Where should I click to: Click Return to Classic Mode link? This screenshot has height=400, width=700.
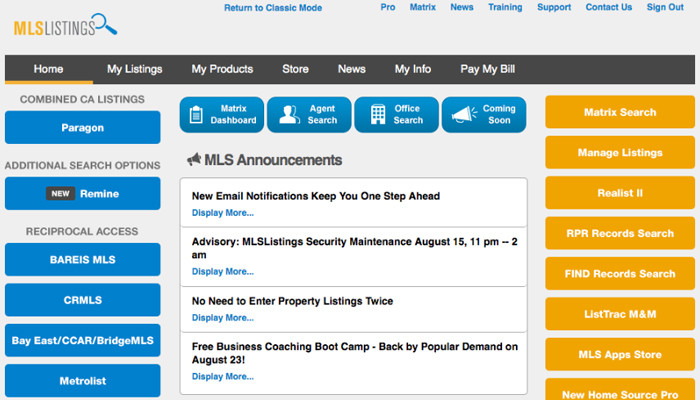pos(273,8)
